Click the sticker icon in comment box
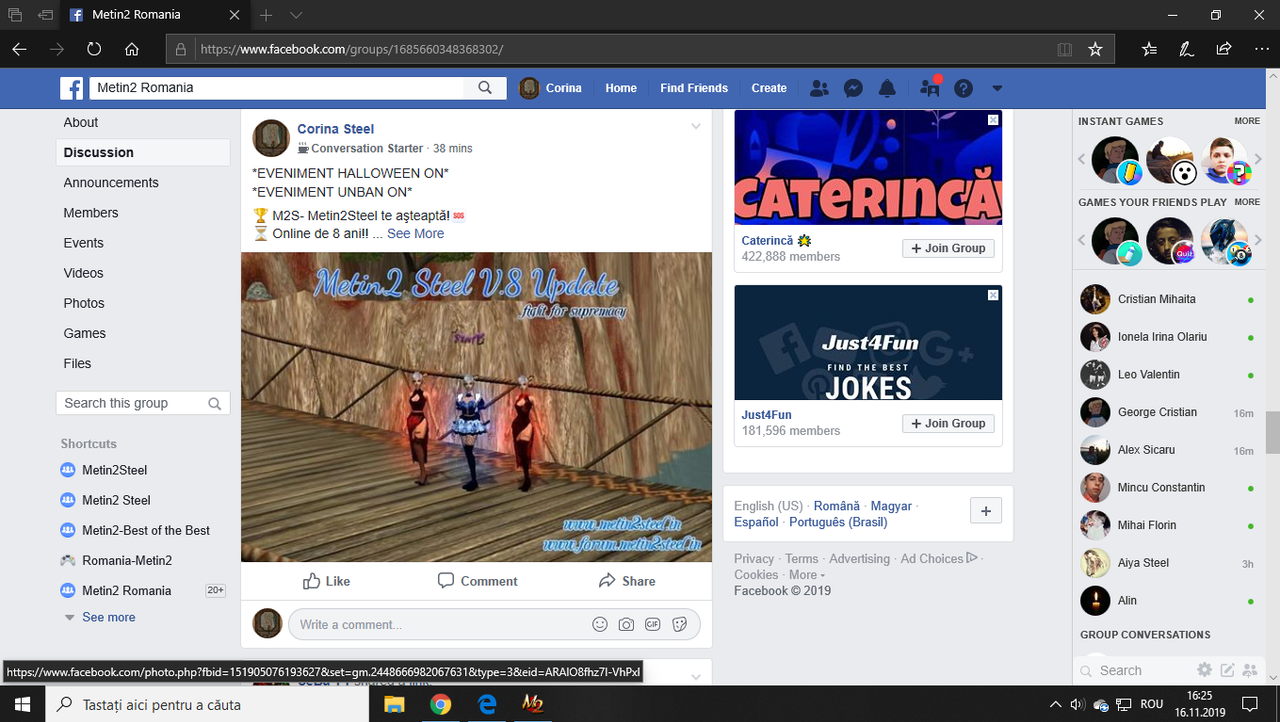Screen dimensions: 1280x722 click(x=679, y=624)
